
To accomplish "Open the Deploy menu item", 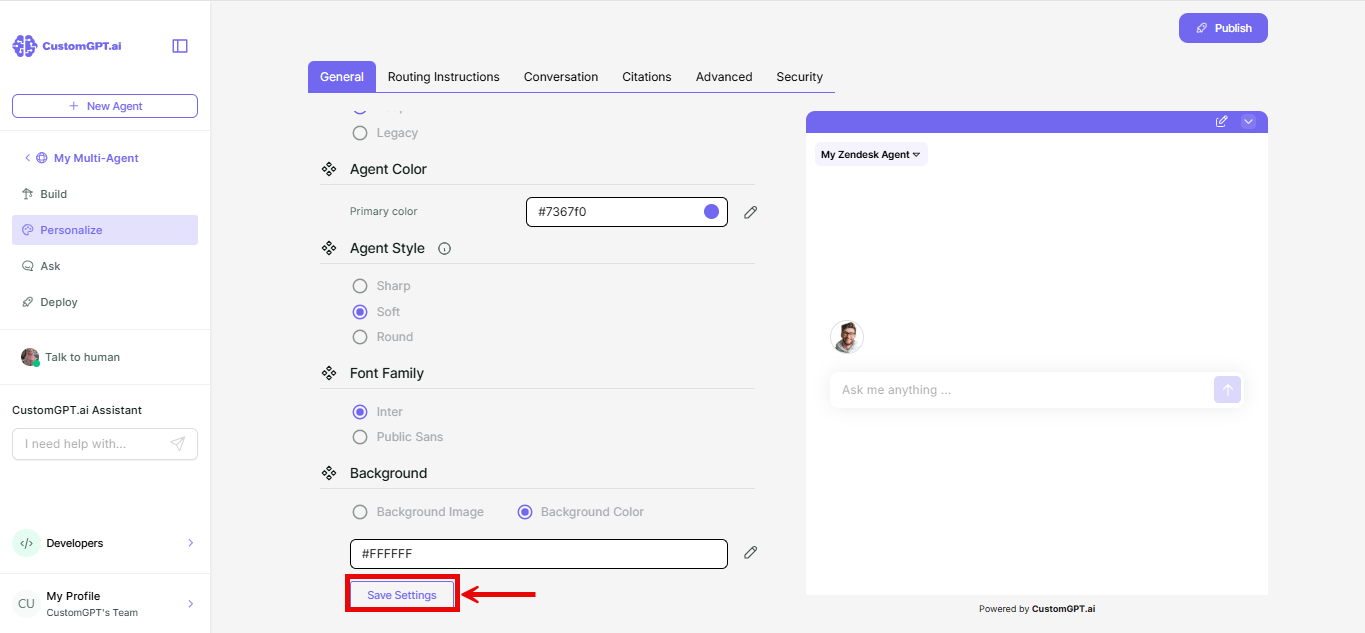I will (x=105, y=302).
